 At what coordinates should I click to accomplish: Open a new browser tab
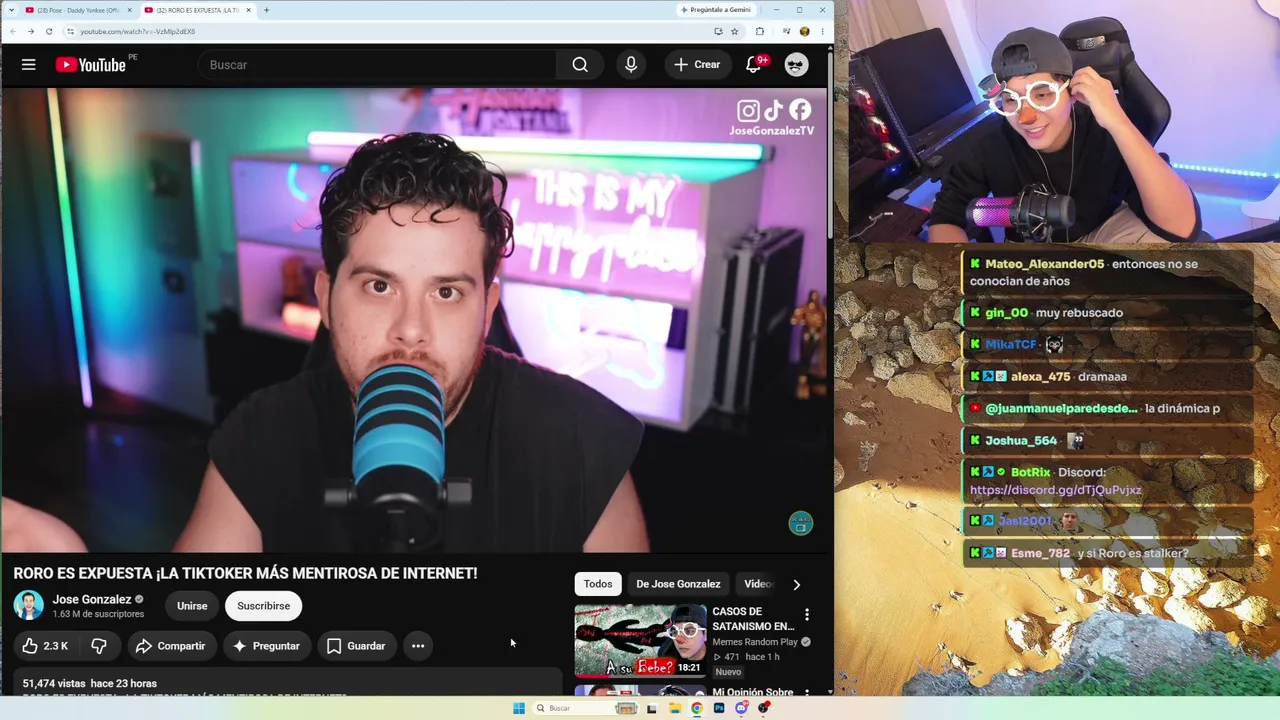tap(266, 10)
